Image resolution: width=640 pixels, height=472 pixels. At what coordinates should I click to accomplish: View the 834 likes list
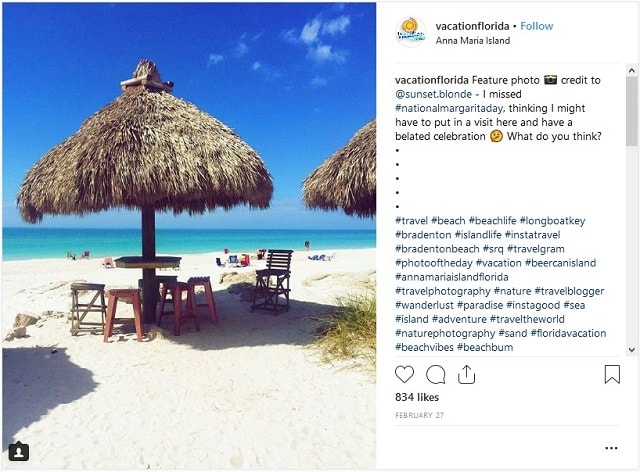417,397
